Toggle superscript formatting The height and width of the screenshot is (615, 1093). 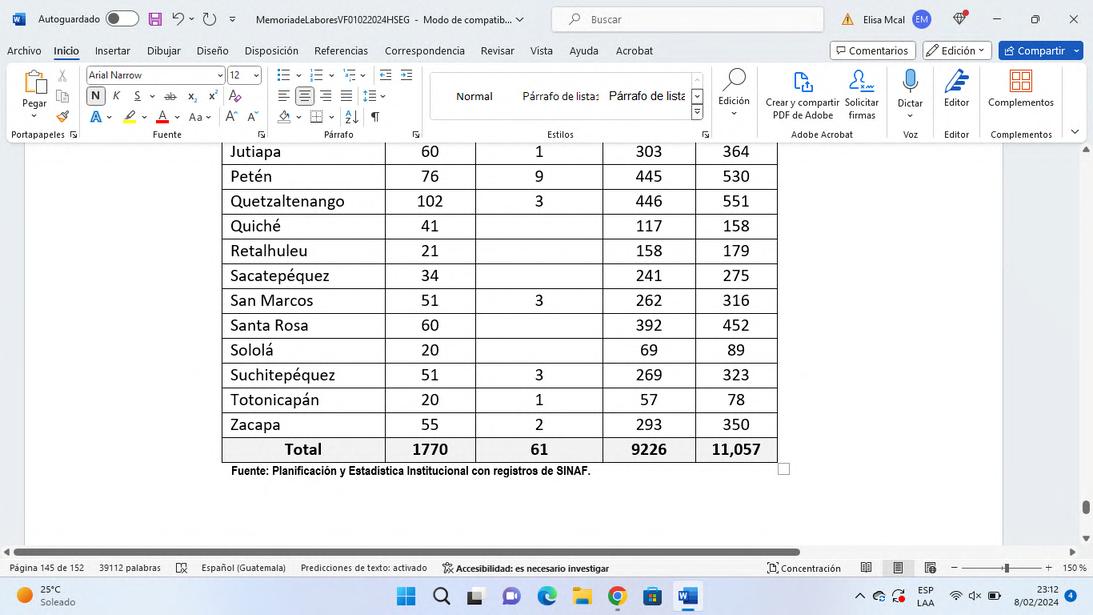[213, 96]
